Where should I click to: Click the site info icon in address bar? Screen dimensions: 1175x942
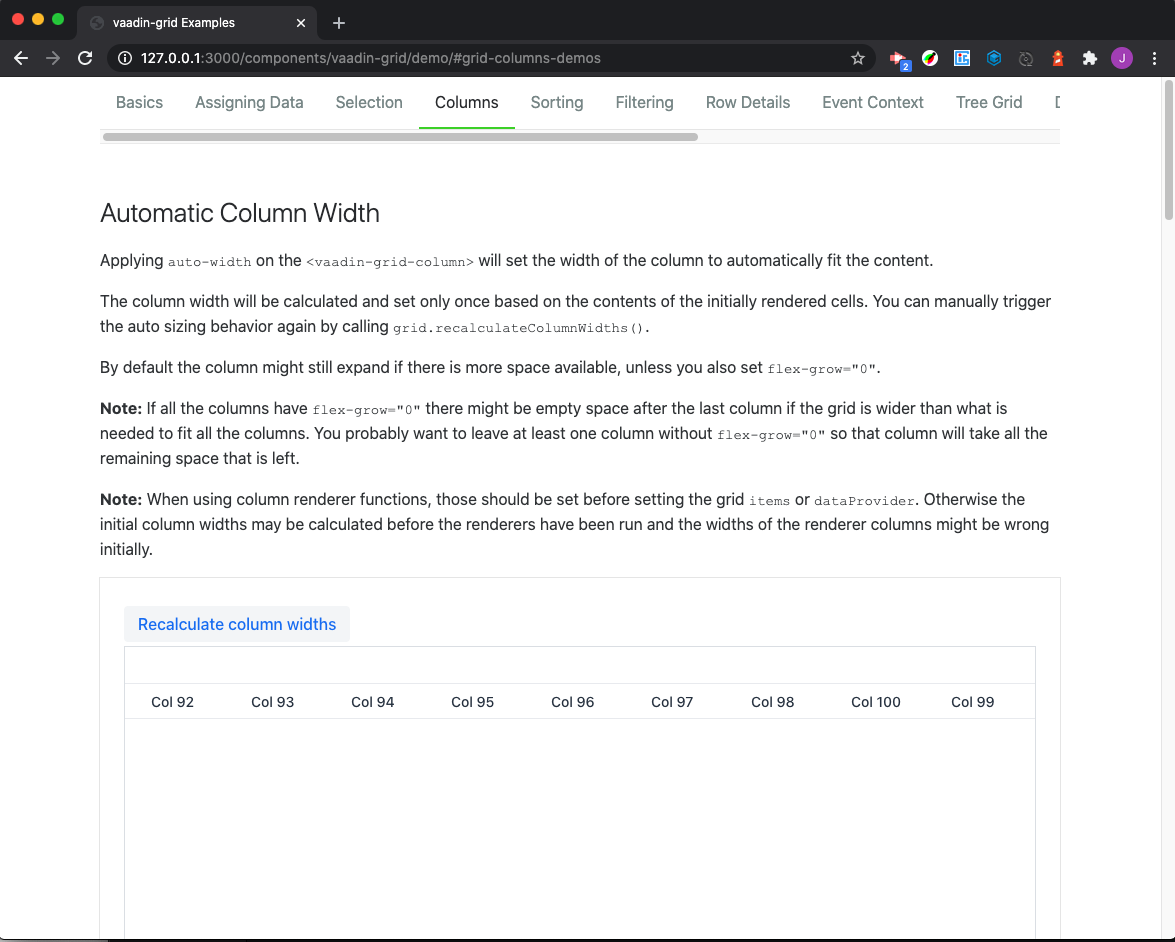[122, 58]
